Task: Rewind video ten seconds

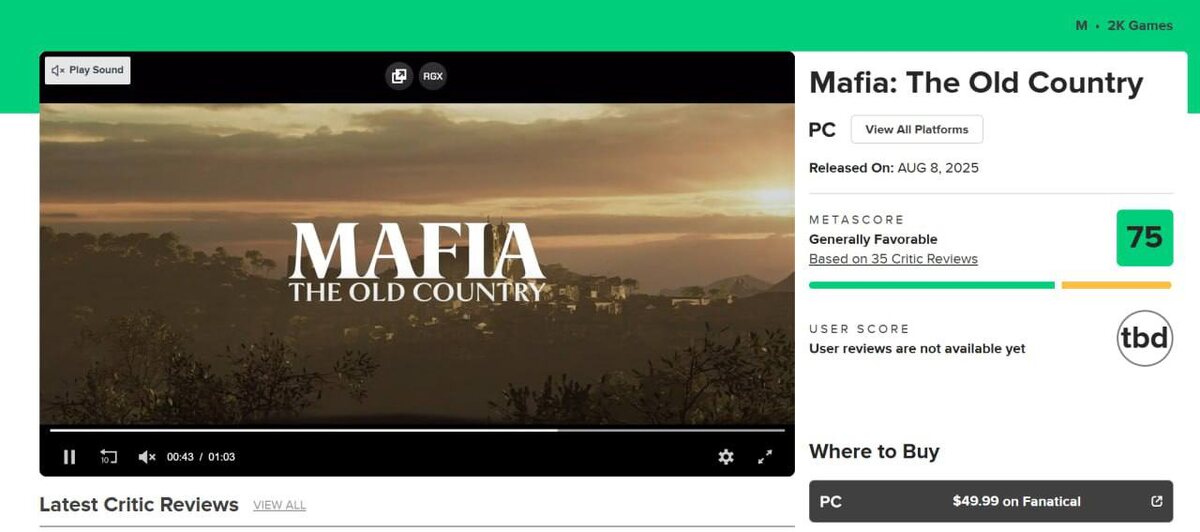Action: [108, 457]
